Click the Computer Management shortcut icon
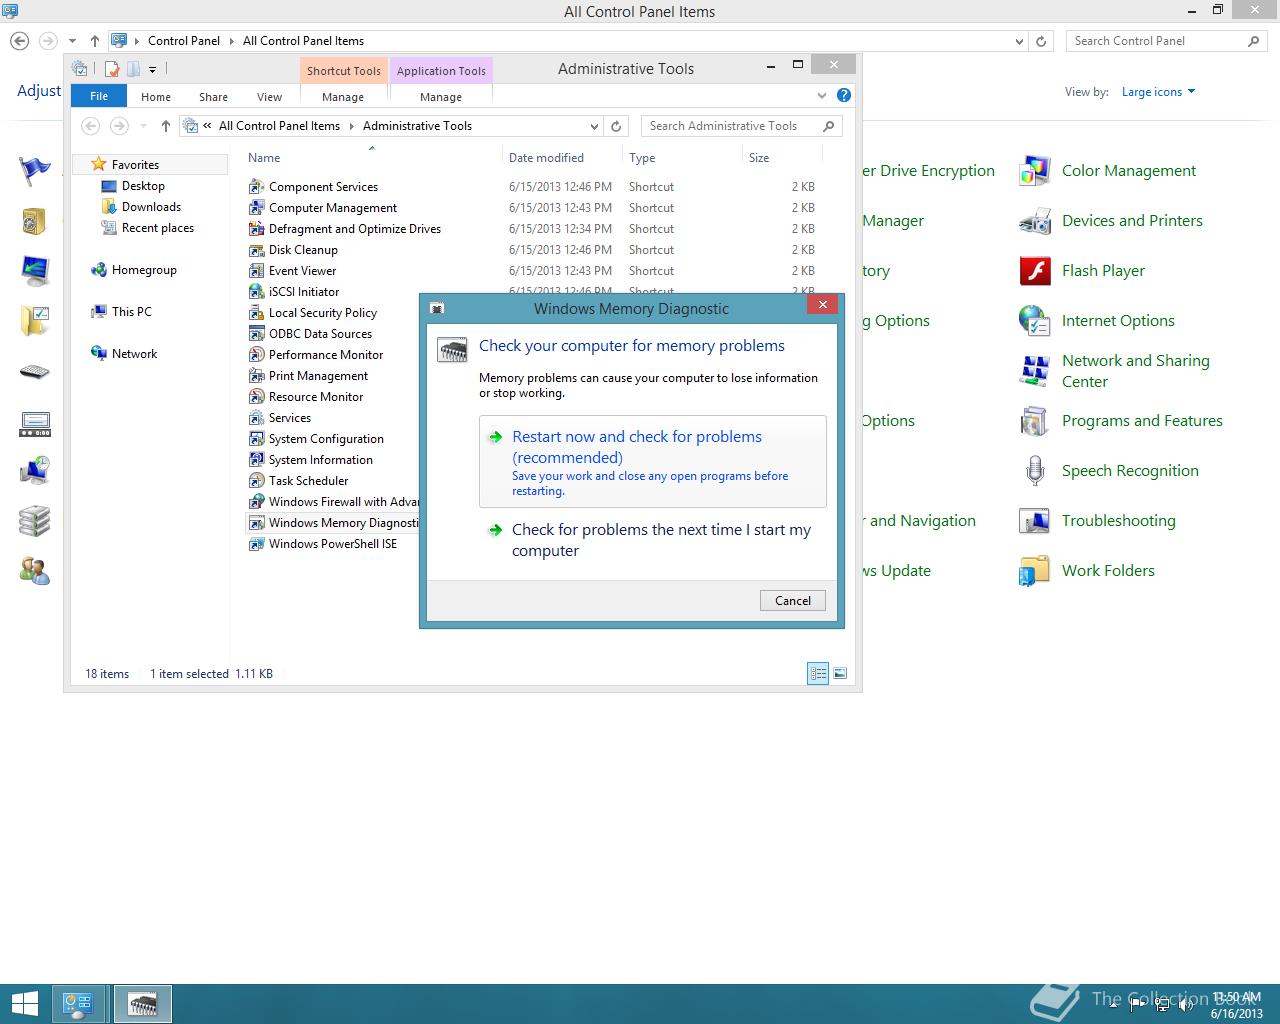The image size is (1280, 1024). 256,208
